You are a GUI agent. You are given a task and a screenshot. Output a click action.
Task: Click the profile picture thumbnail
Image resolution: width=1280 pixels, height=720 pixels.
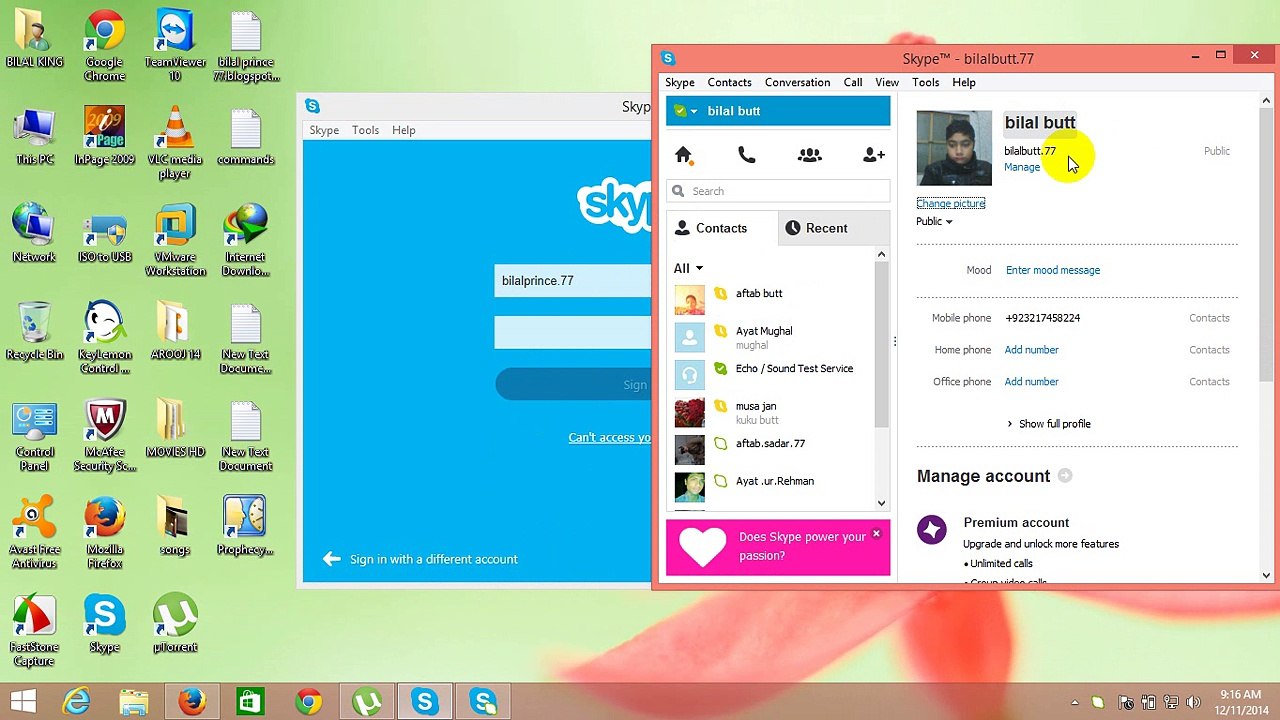tap(954, 148)
